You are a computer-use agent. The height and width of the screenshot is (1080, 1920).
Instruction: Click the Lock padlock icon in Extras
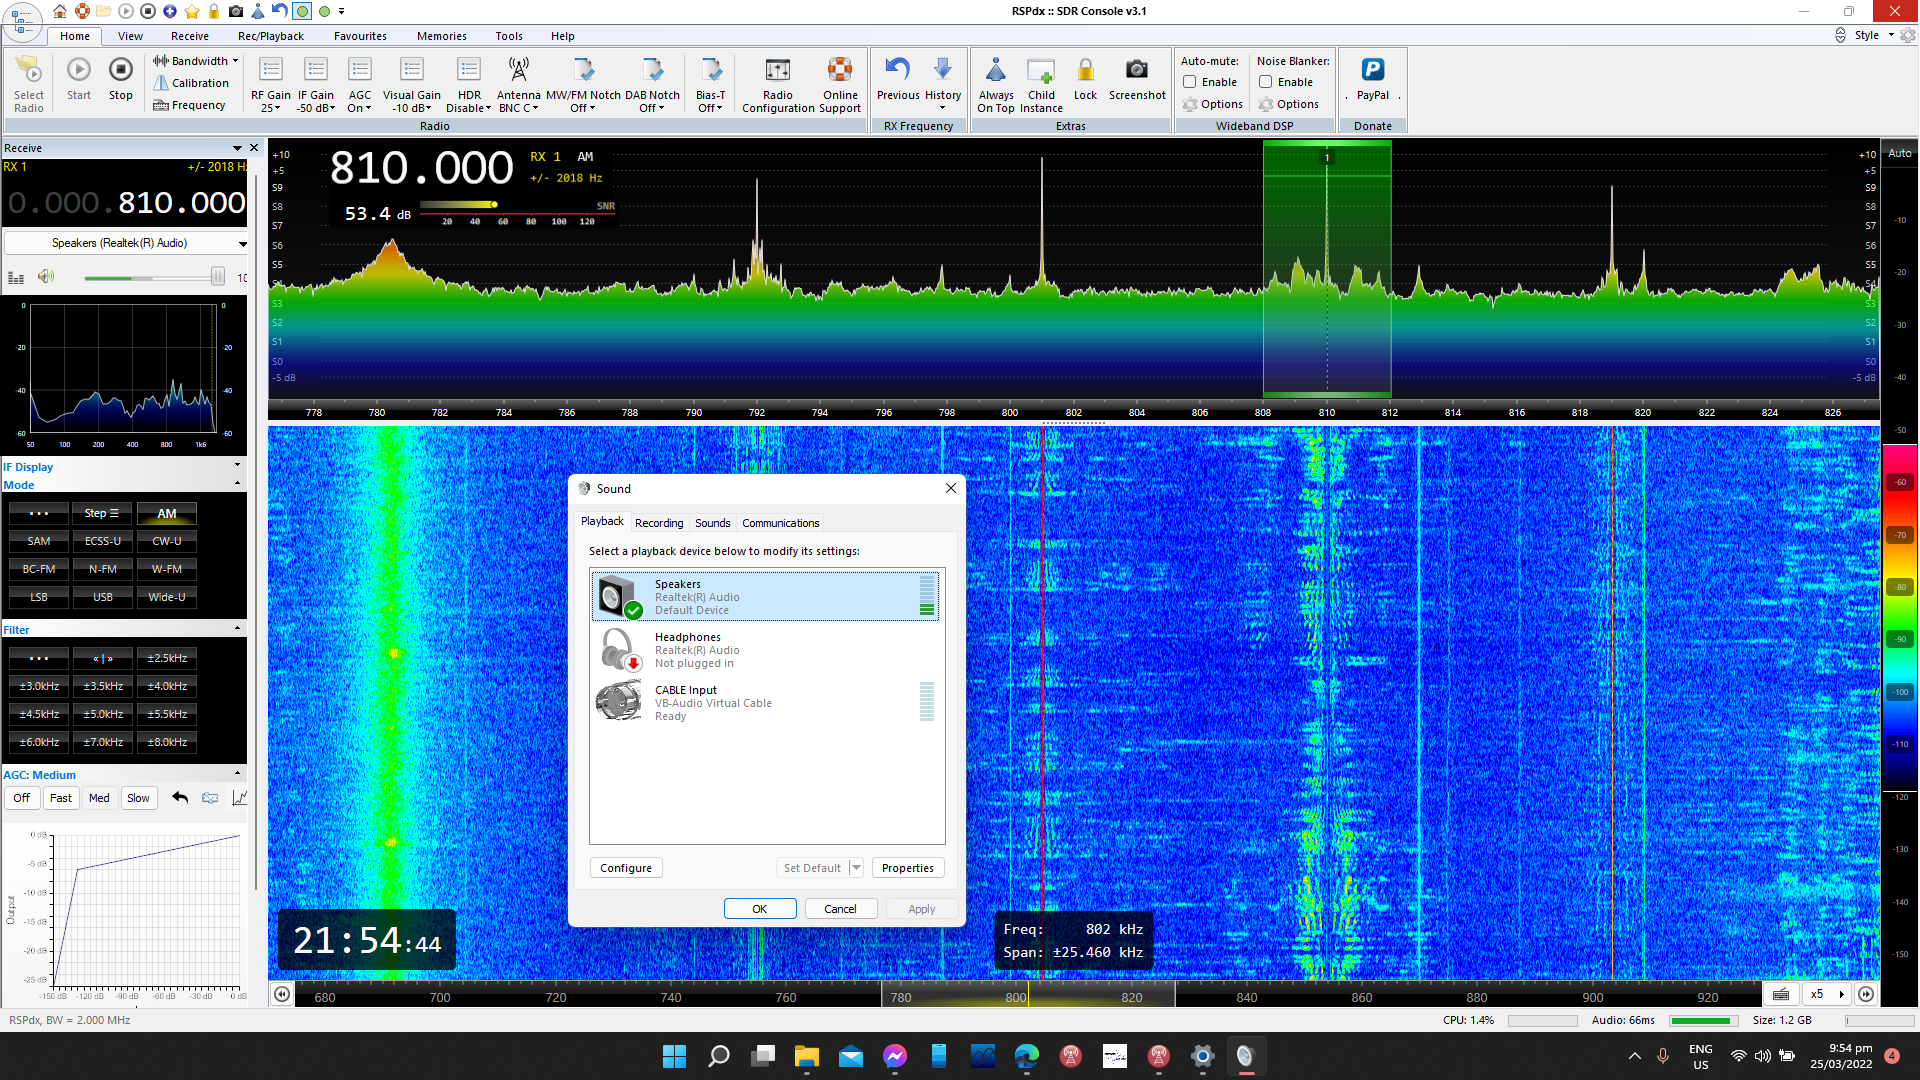(x=1085, y=70)
